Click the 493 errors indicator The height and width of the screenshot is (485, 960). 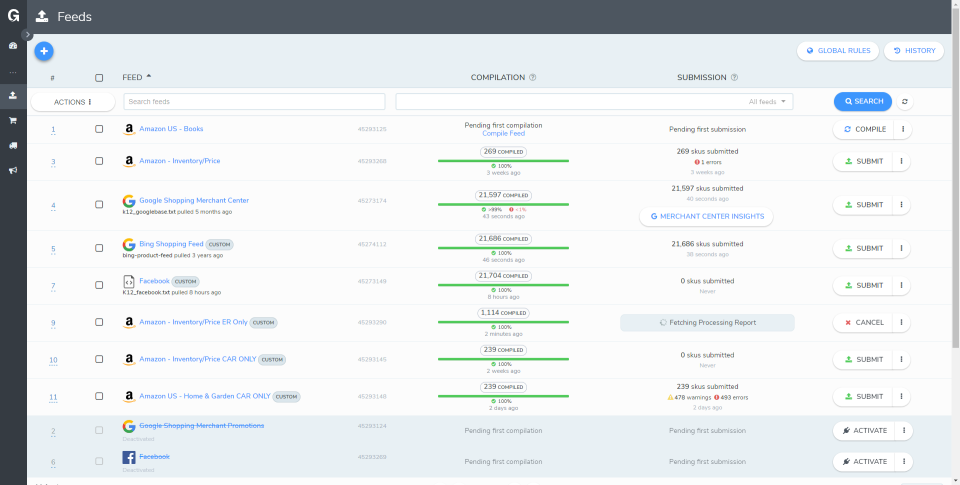(x=730, y=397)
